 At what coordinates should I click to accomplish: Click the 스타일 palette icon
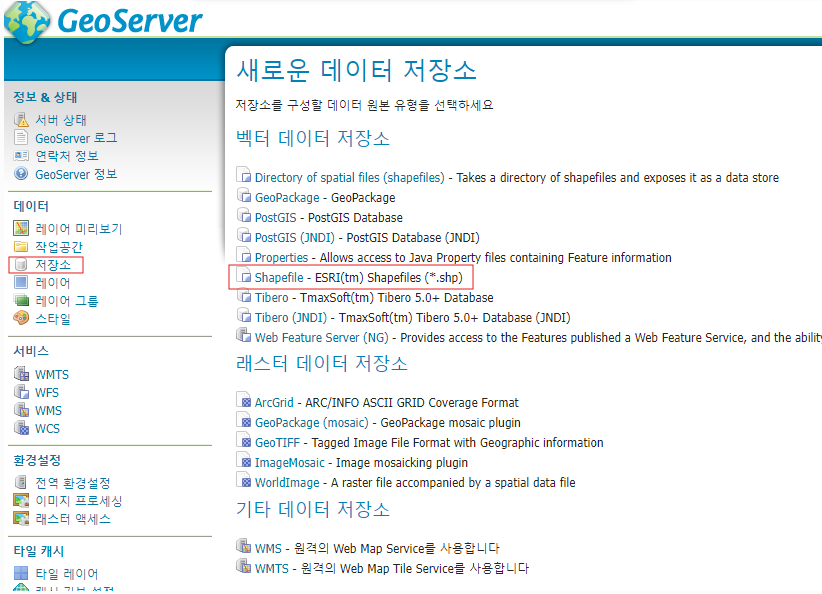21,318
